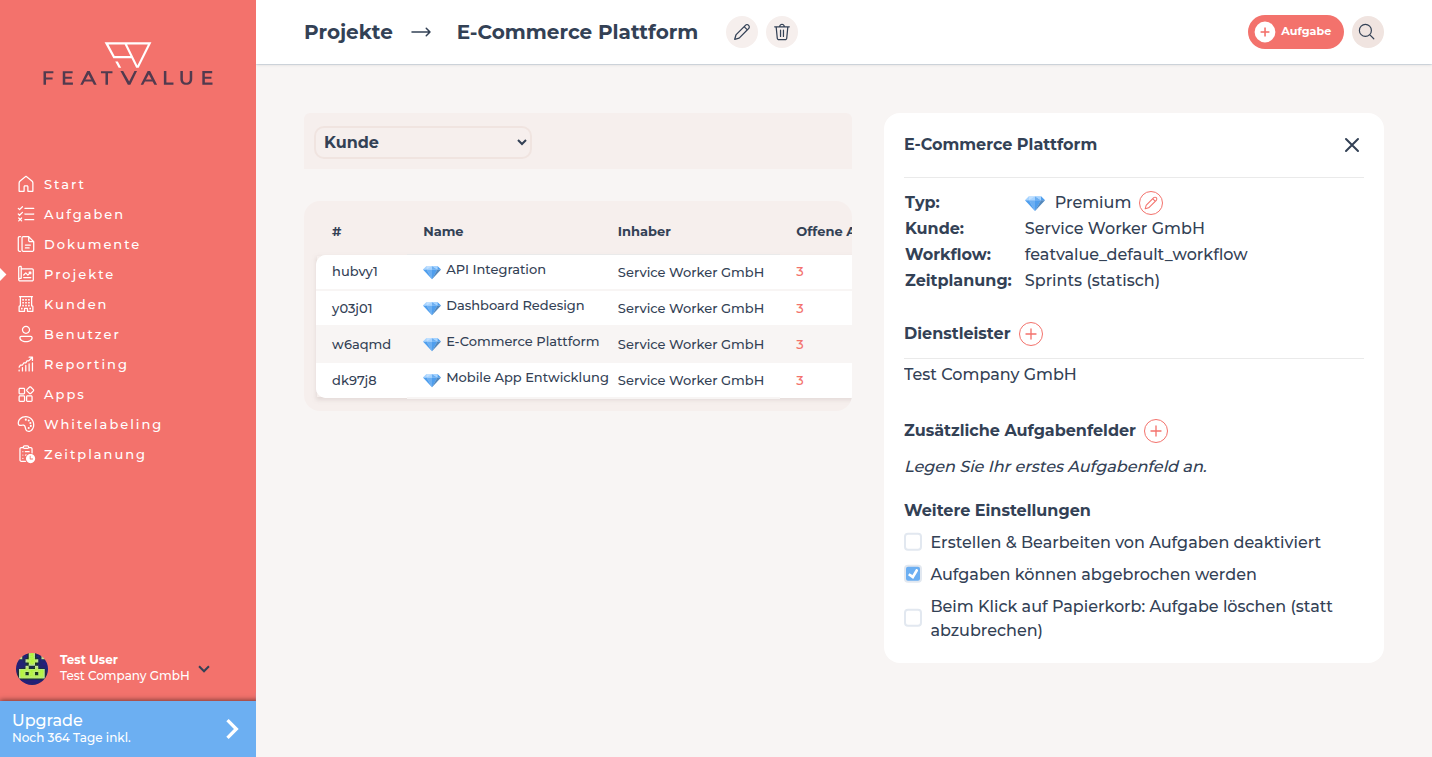Screen dimensions: 1432x757
Task: Click diamond icon in Dashboard Redesign row
Action: (432, 307)
